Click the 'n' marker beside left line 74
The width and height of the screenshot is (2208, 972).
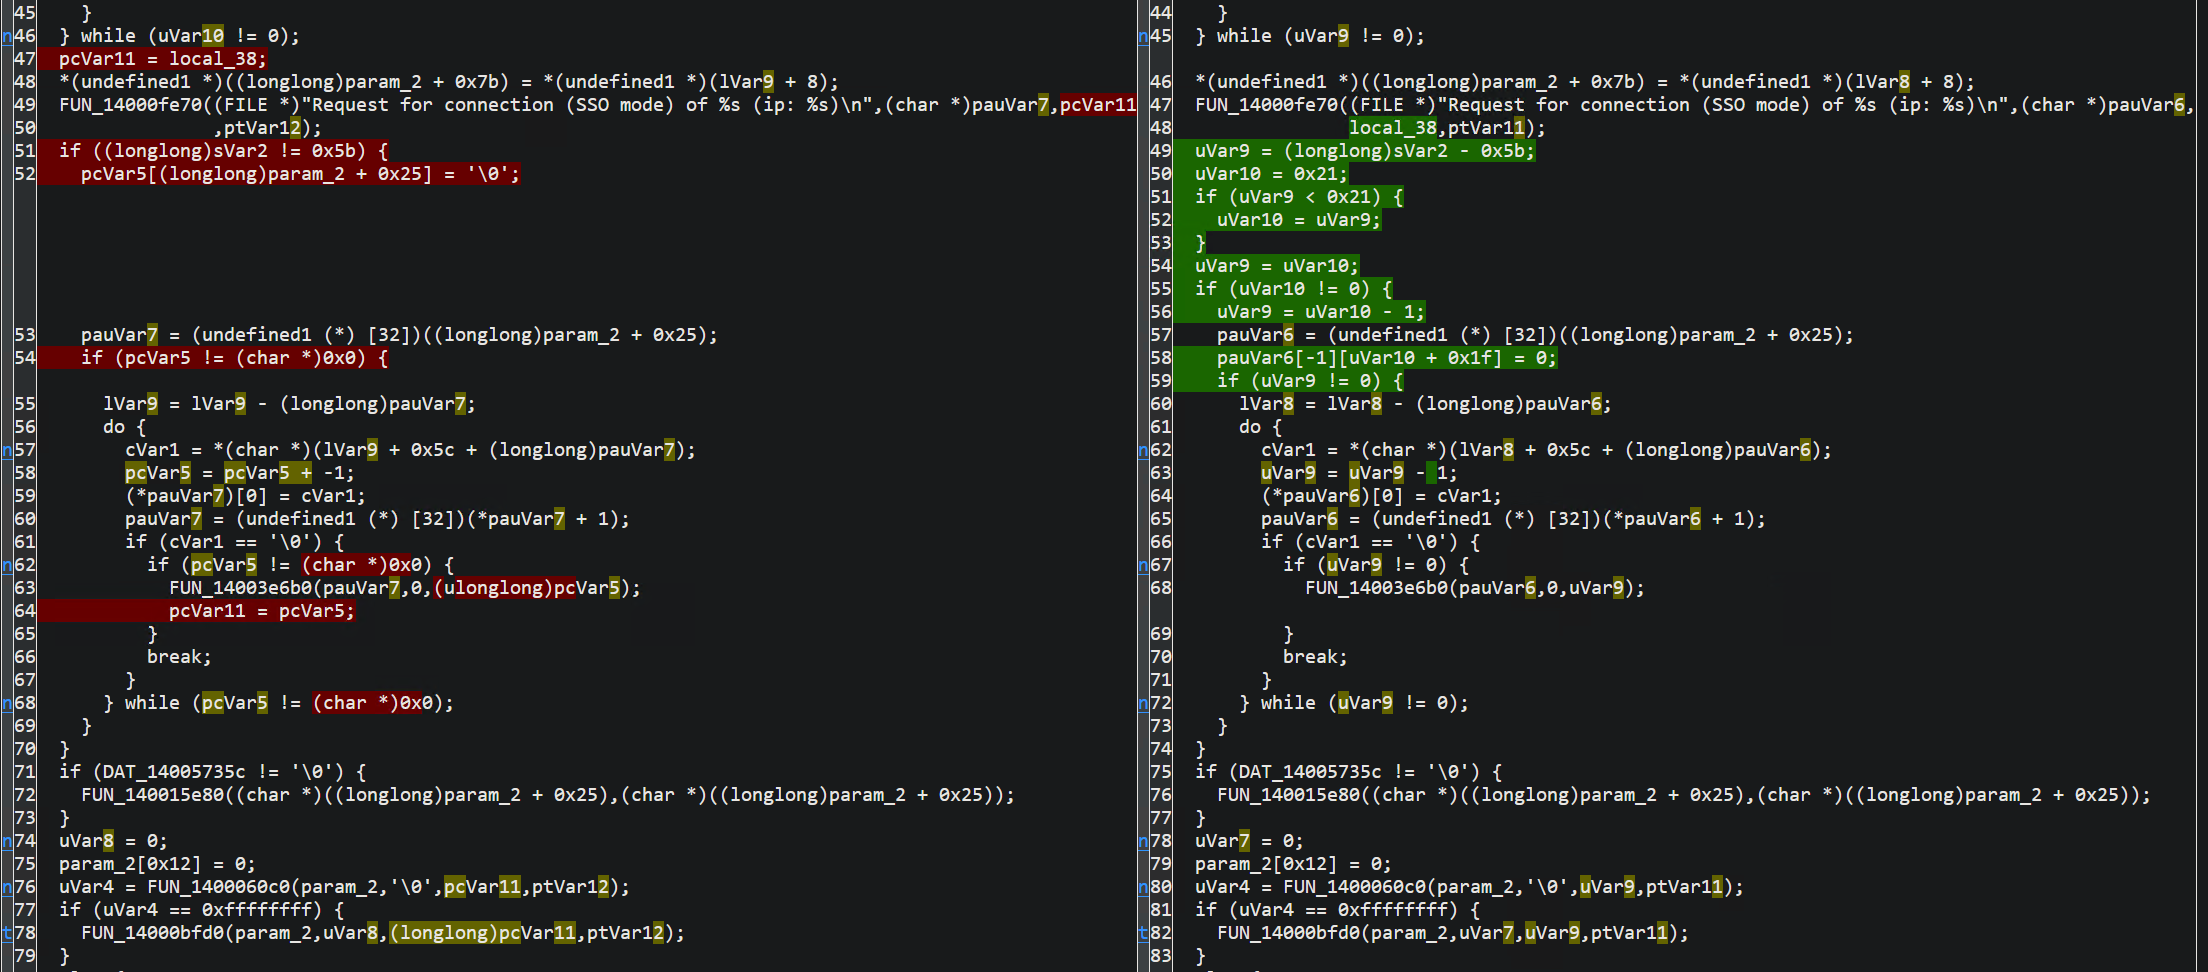7,841
